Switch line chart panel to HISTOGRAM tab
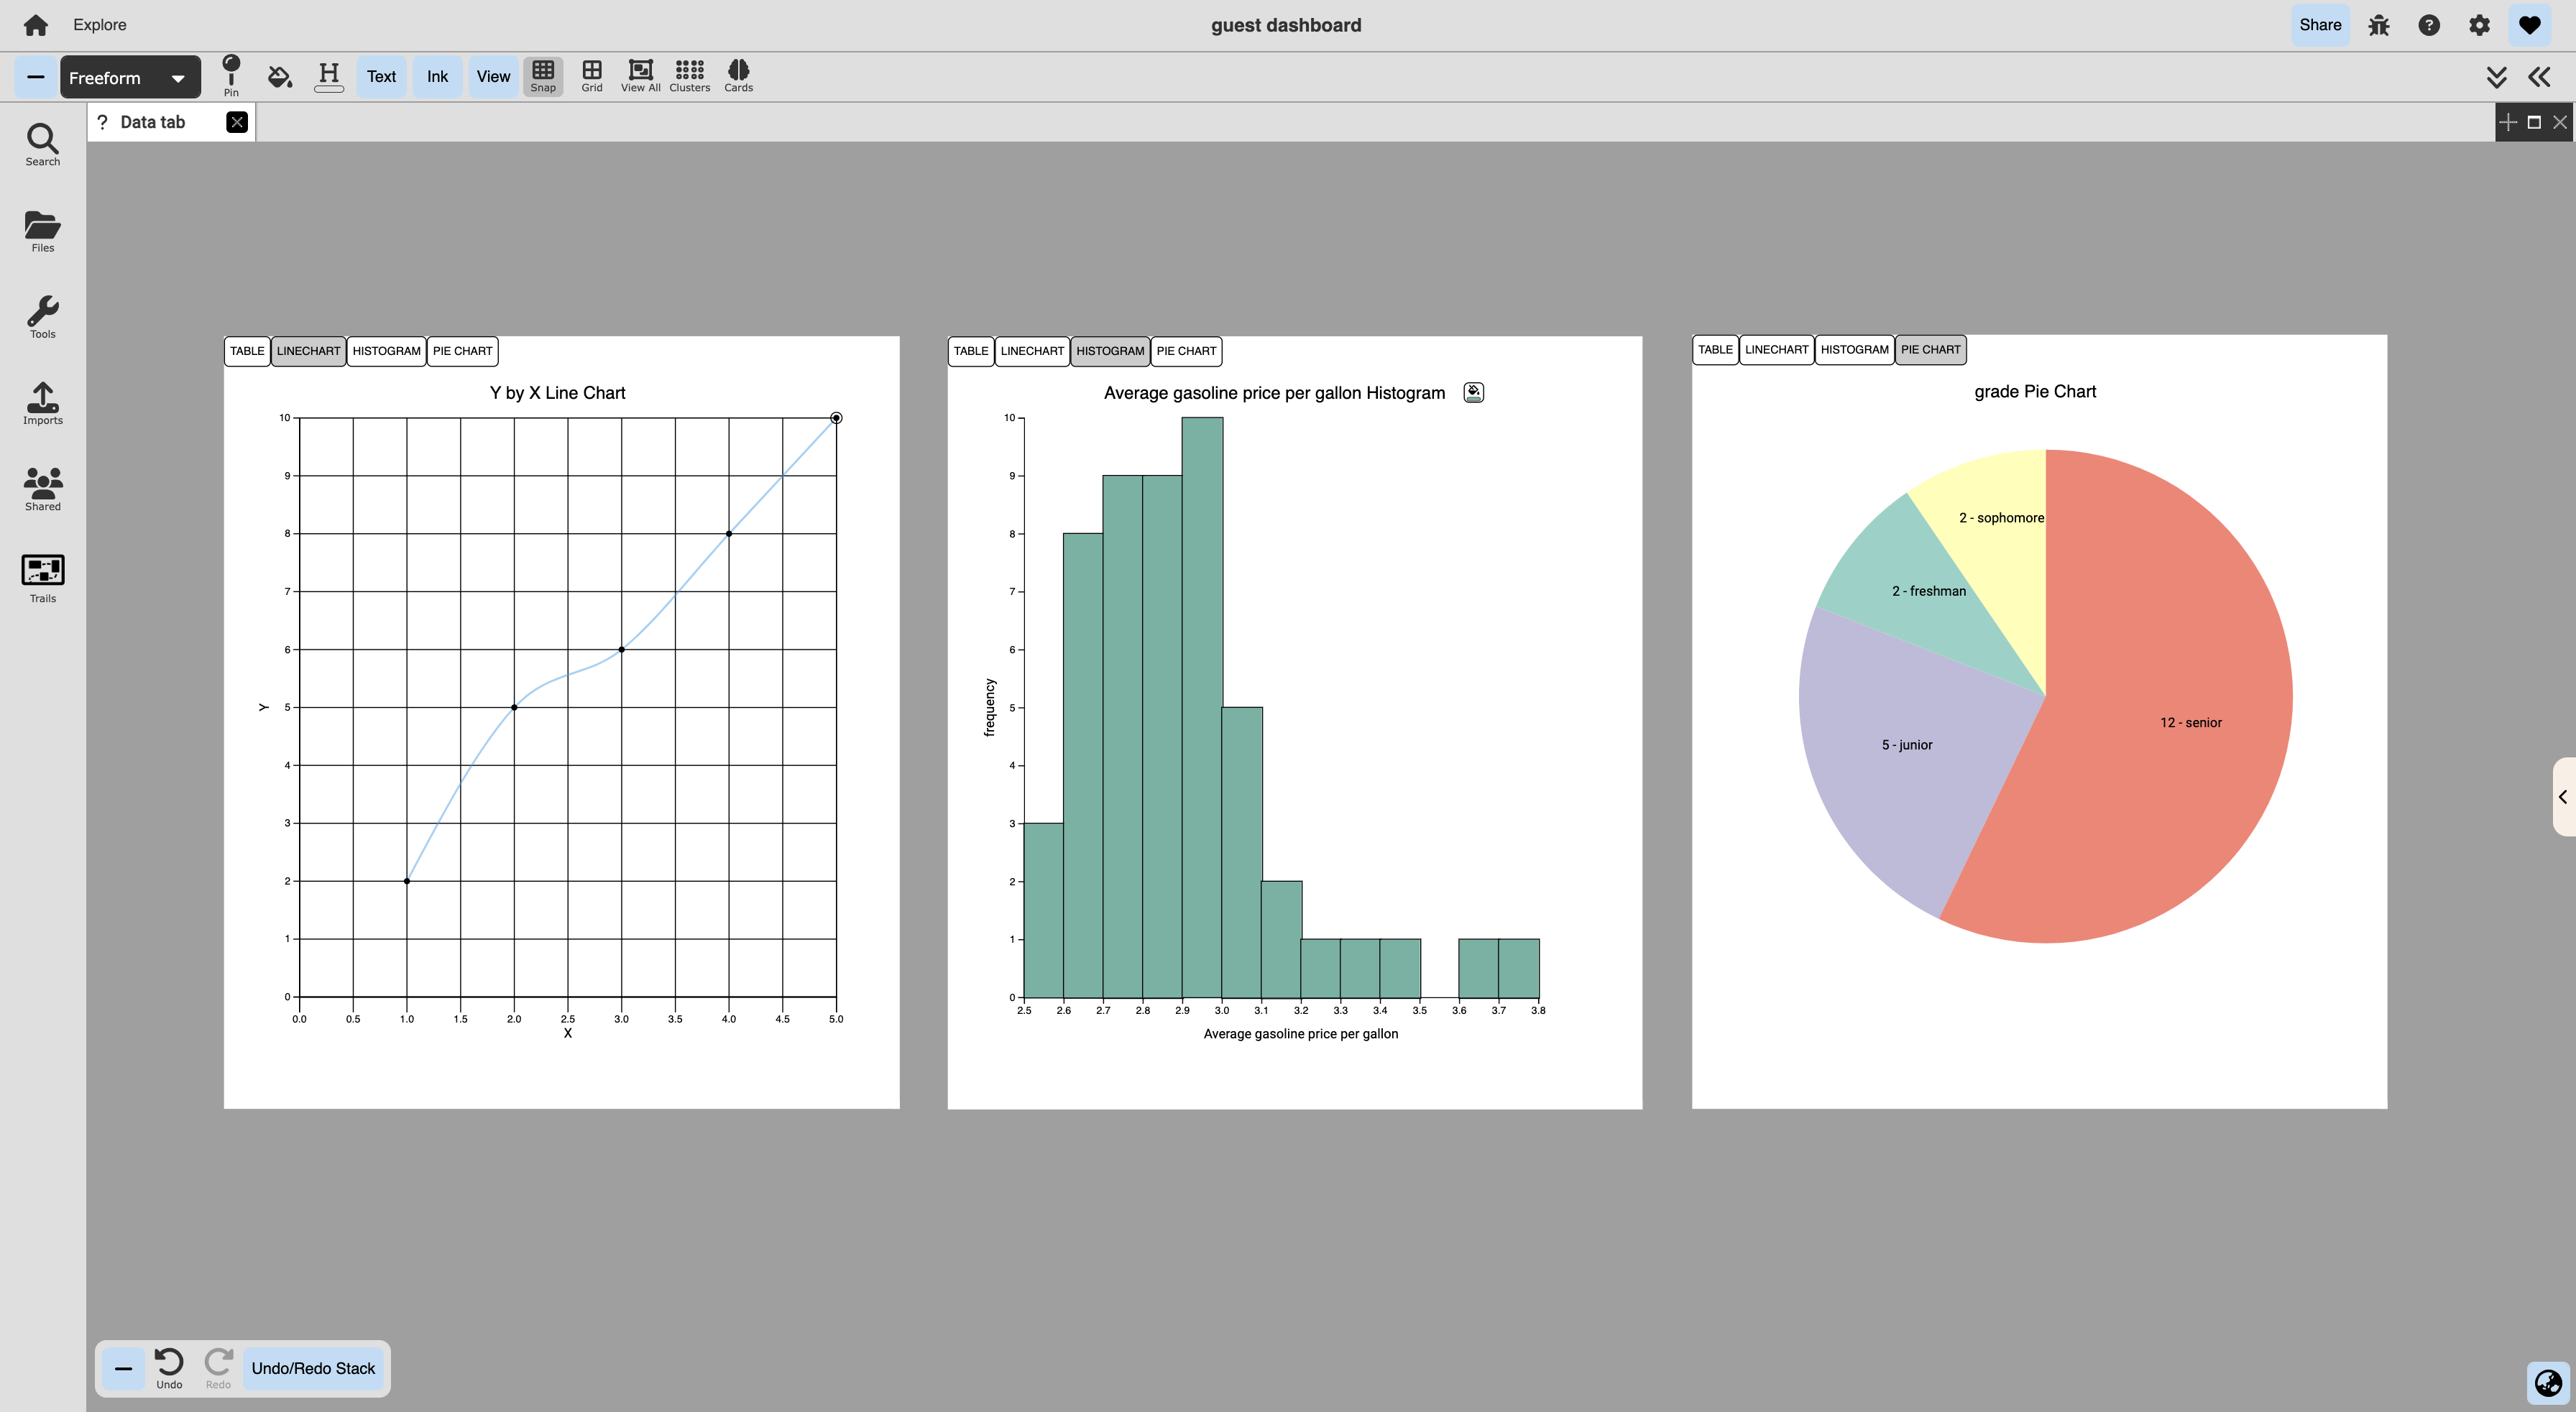2576x1412 pixels. (x=386, y=351)
